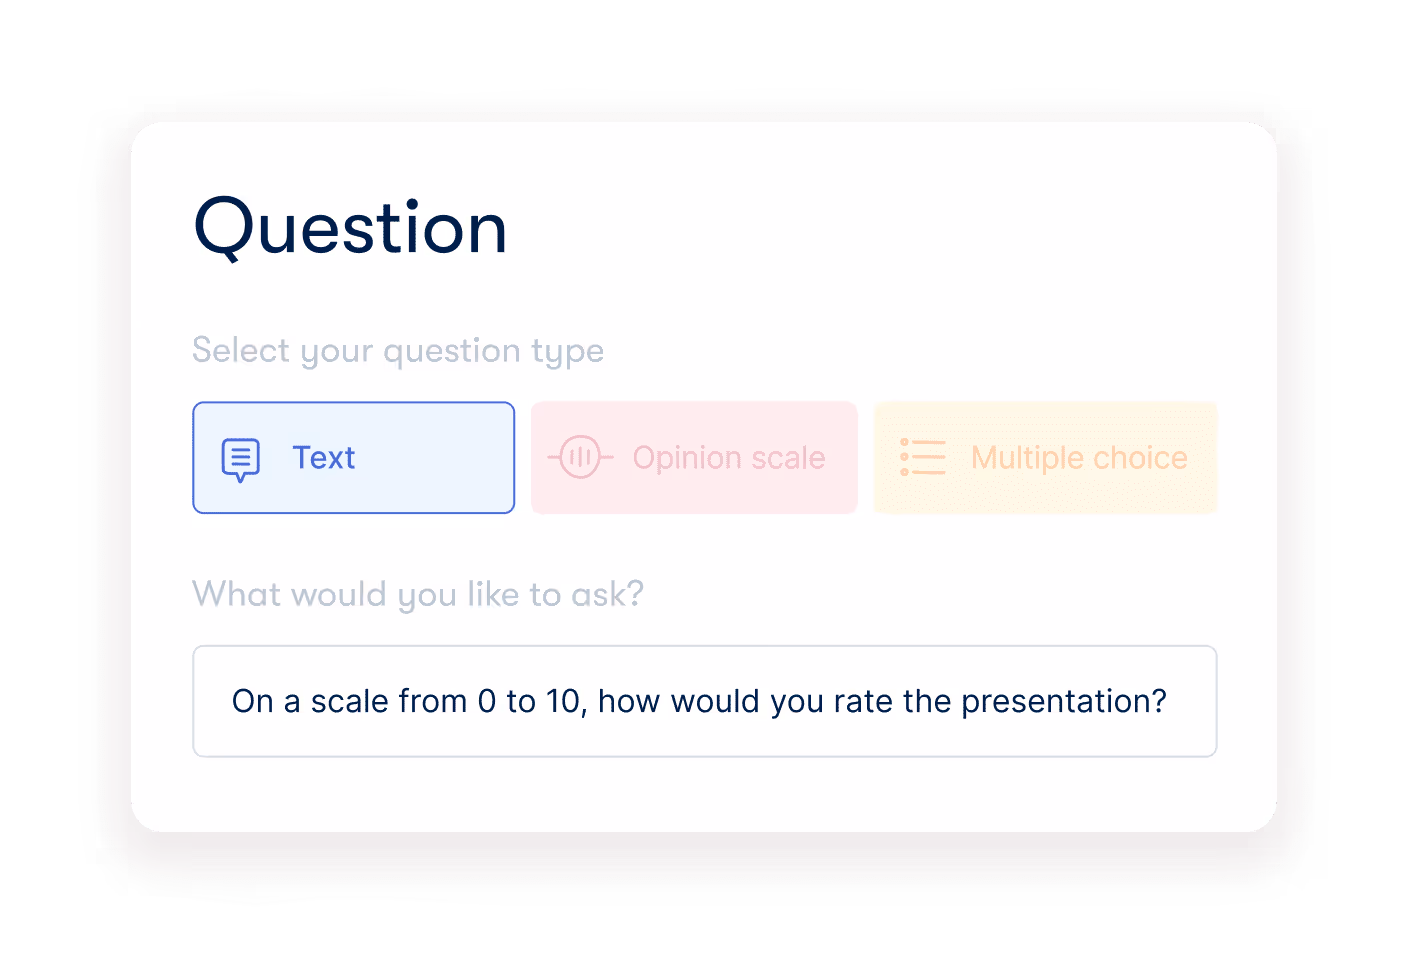Place cursor at end of the question text
The height and width of the screenshot is (954, 1408).
tap(1166, 701)
